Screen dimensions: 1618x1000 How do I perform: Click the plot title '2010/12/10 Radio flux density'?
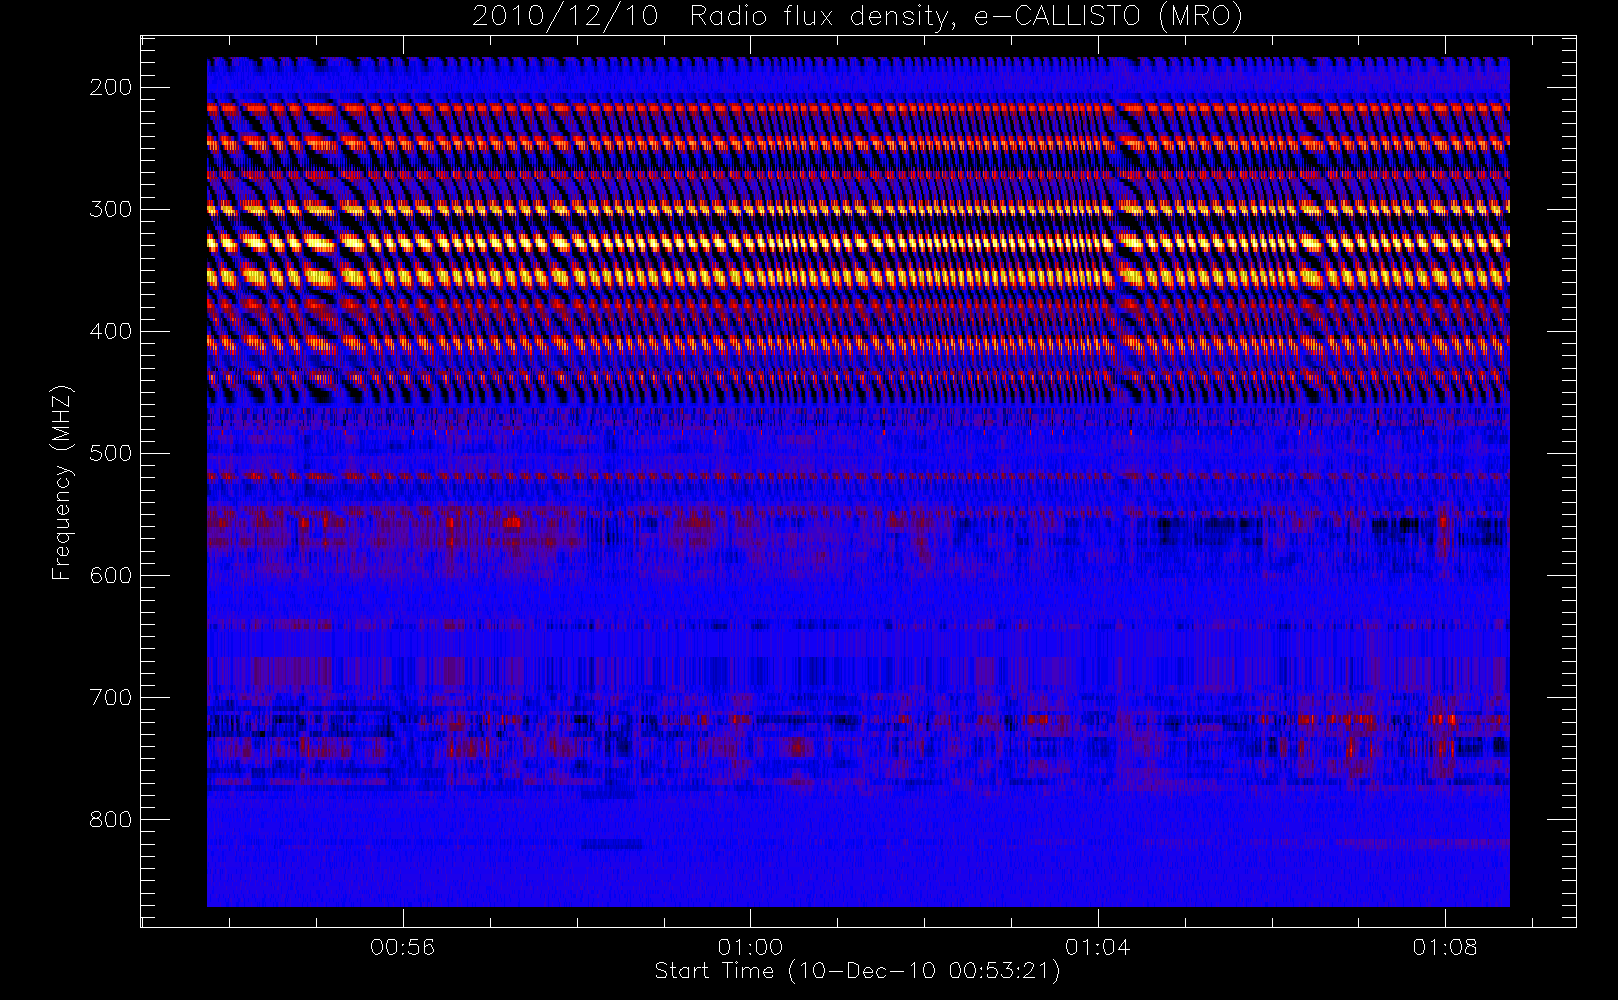tap(857, 17)
